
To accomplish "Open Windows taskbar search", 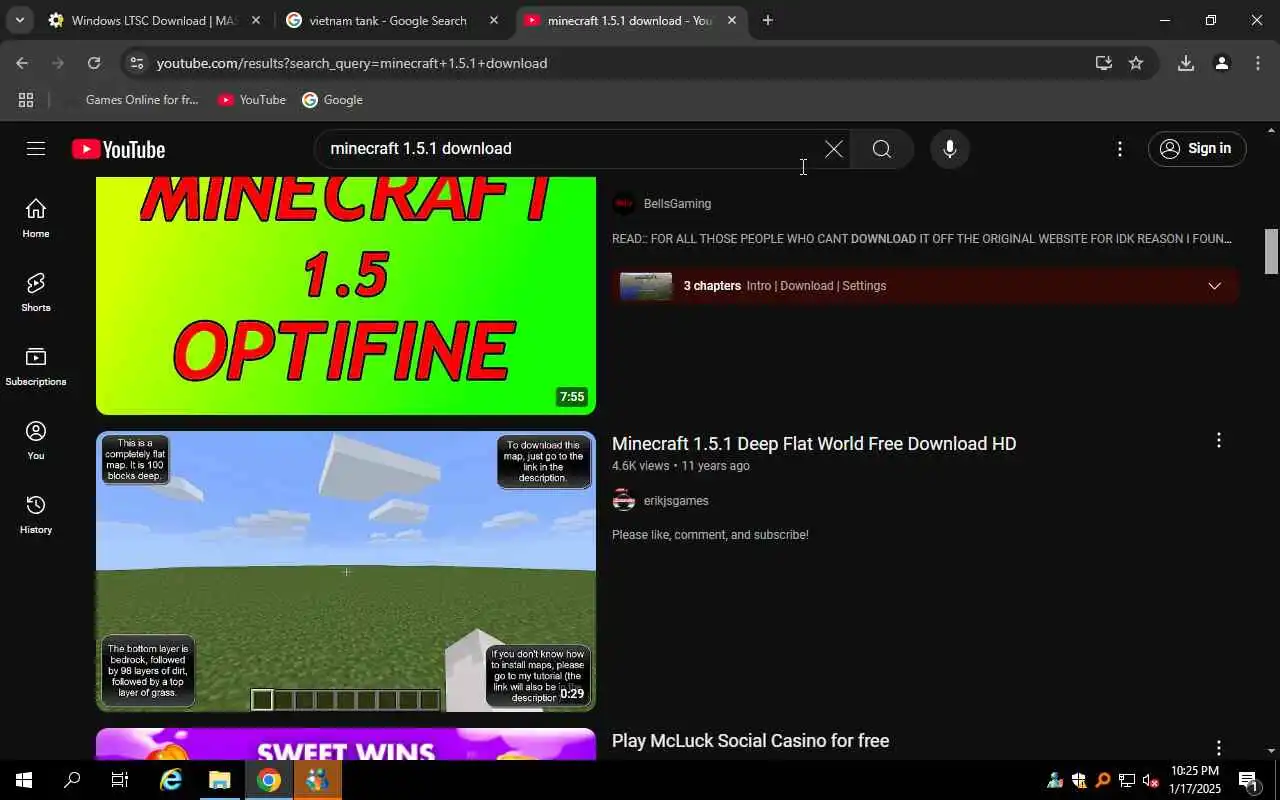I will pos(72,780).
